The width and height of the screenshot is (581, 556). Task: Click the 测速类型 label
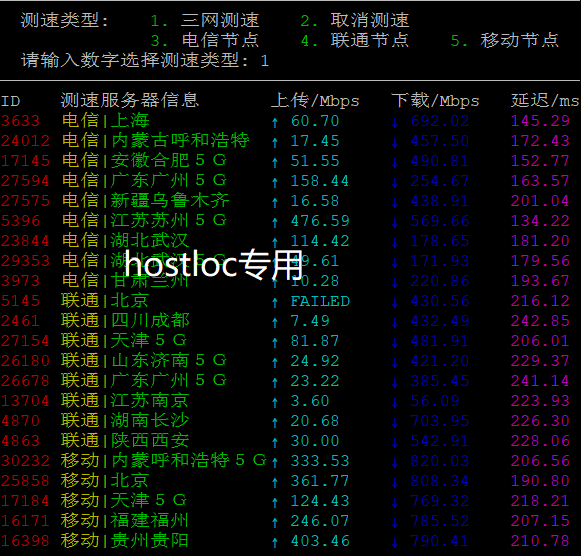64,20
